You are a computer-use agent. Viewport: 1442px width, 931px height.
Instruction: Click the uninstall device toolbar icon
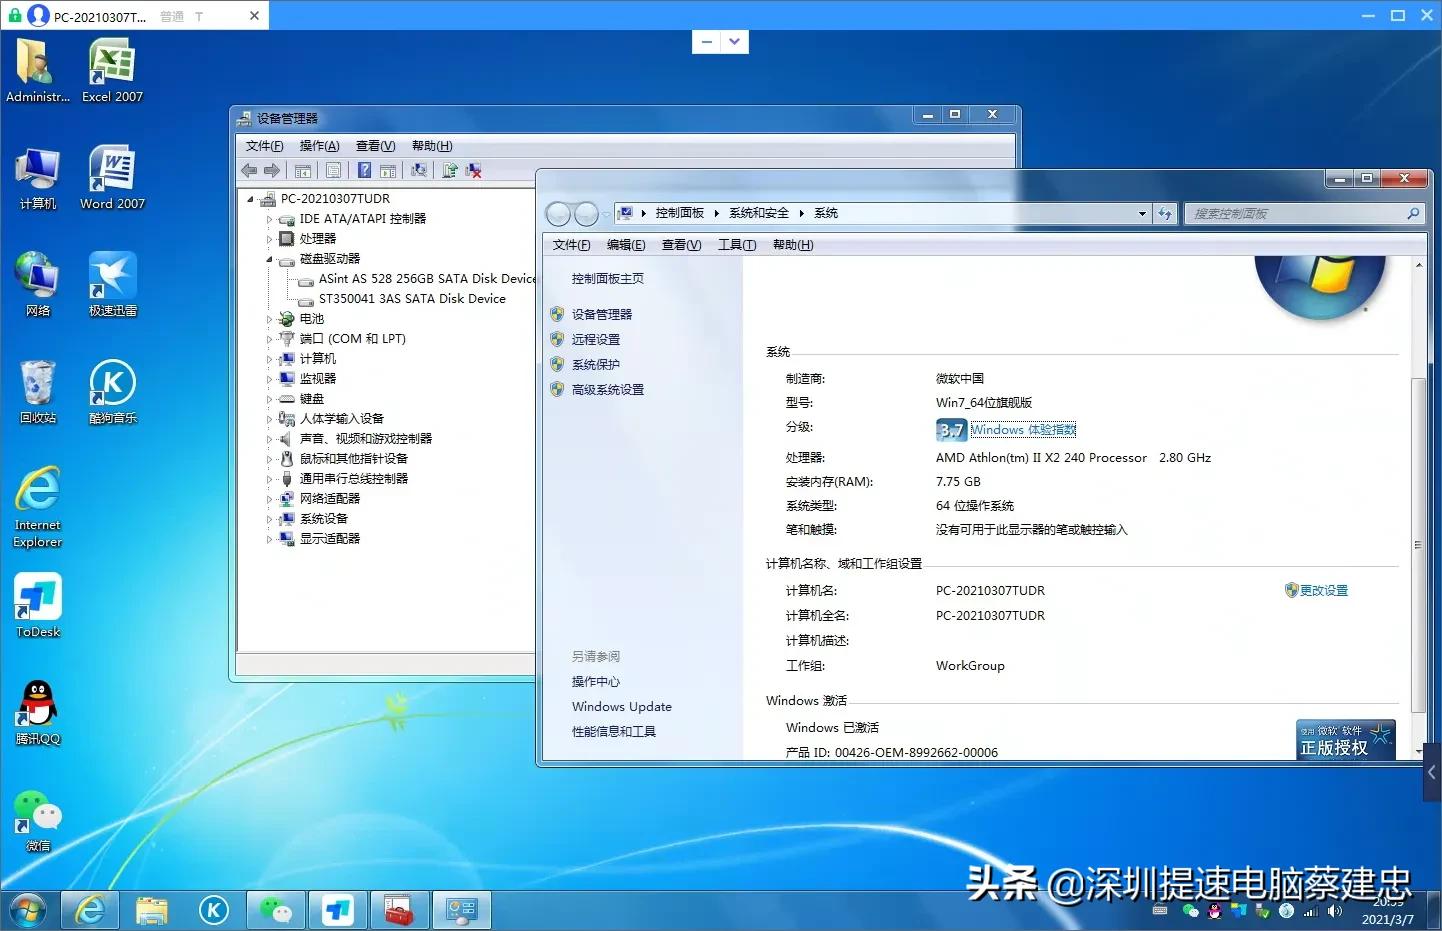(474, 171)
